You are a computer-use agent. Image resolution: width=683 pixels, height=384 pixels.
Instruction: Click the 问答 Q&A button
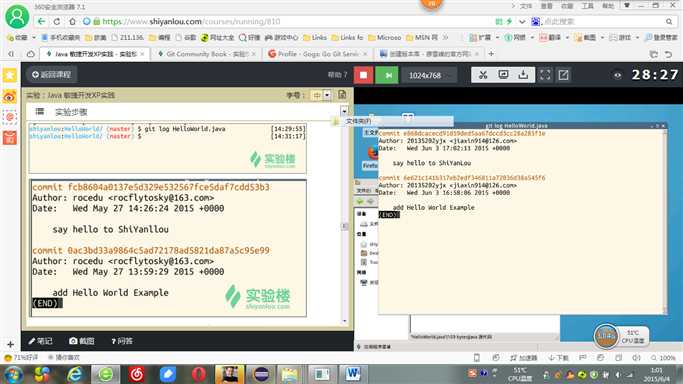pos(122,341)
